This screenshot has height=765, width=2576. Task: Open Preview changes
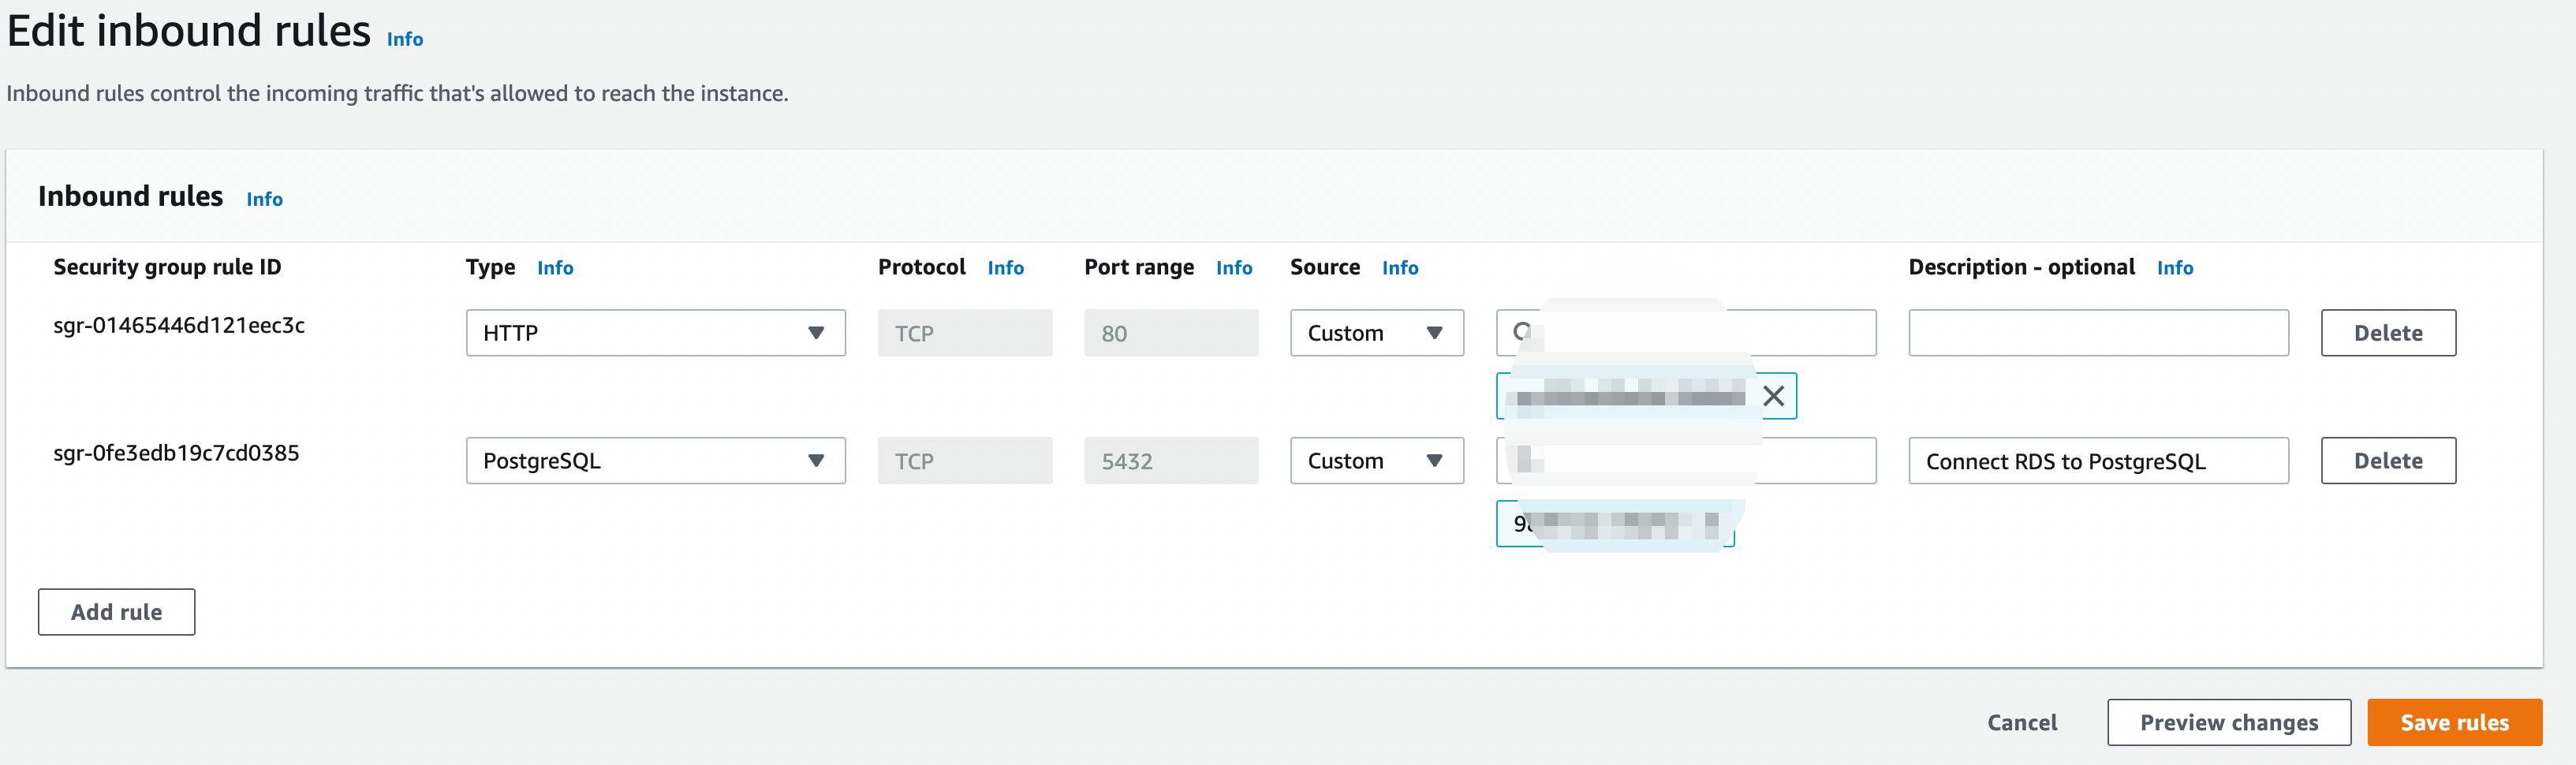tap(2228, 722)
